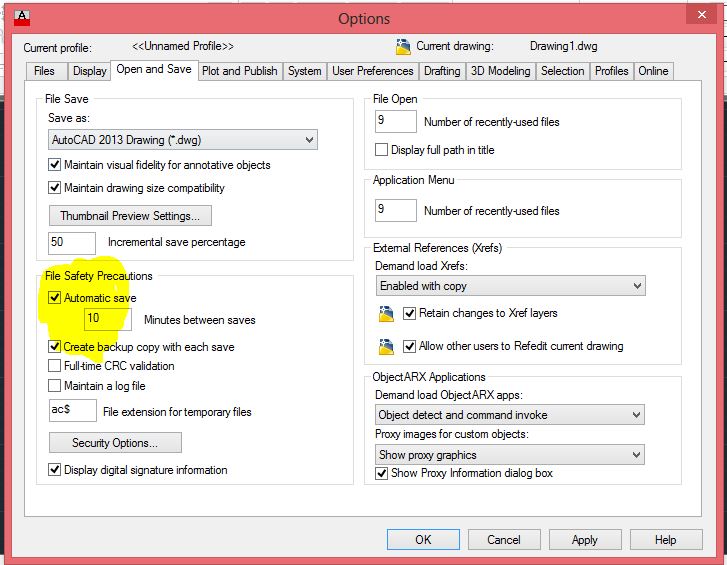This screenshot has height=565, width=727.
Task: Click File Open recently-used files number field
Action: point(395,121)
